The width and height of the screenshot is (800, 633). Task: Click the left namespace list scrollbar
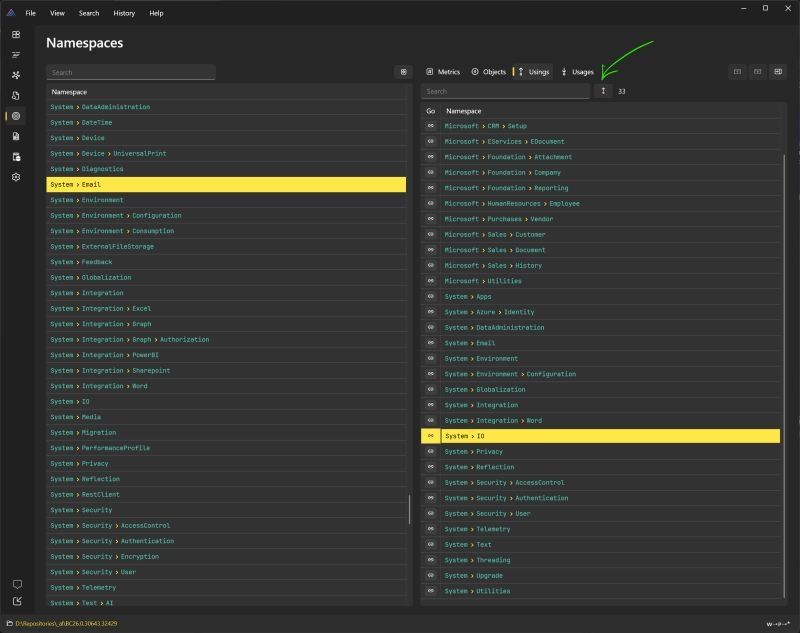coord(409,509)
